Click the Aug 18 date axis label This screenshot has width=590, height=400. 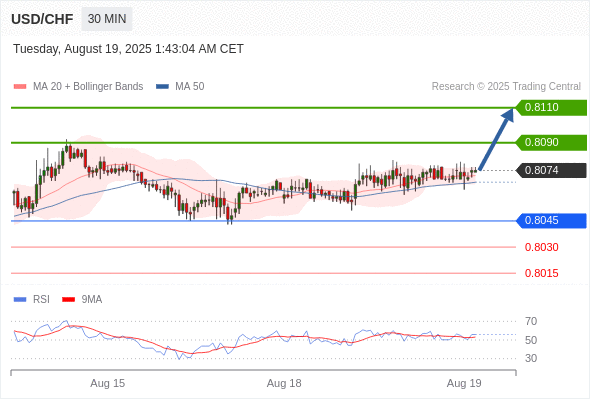284,383
